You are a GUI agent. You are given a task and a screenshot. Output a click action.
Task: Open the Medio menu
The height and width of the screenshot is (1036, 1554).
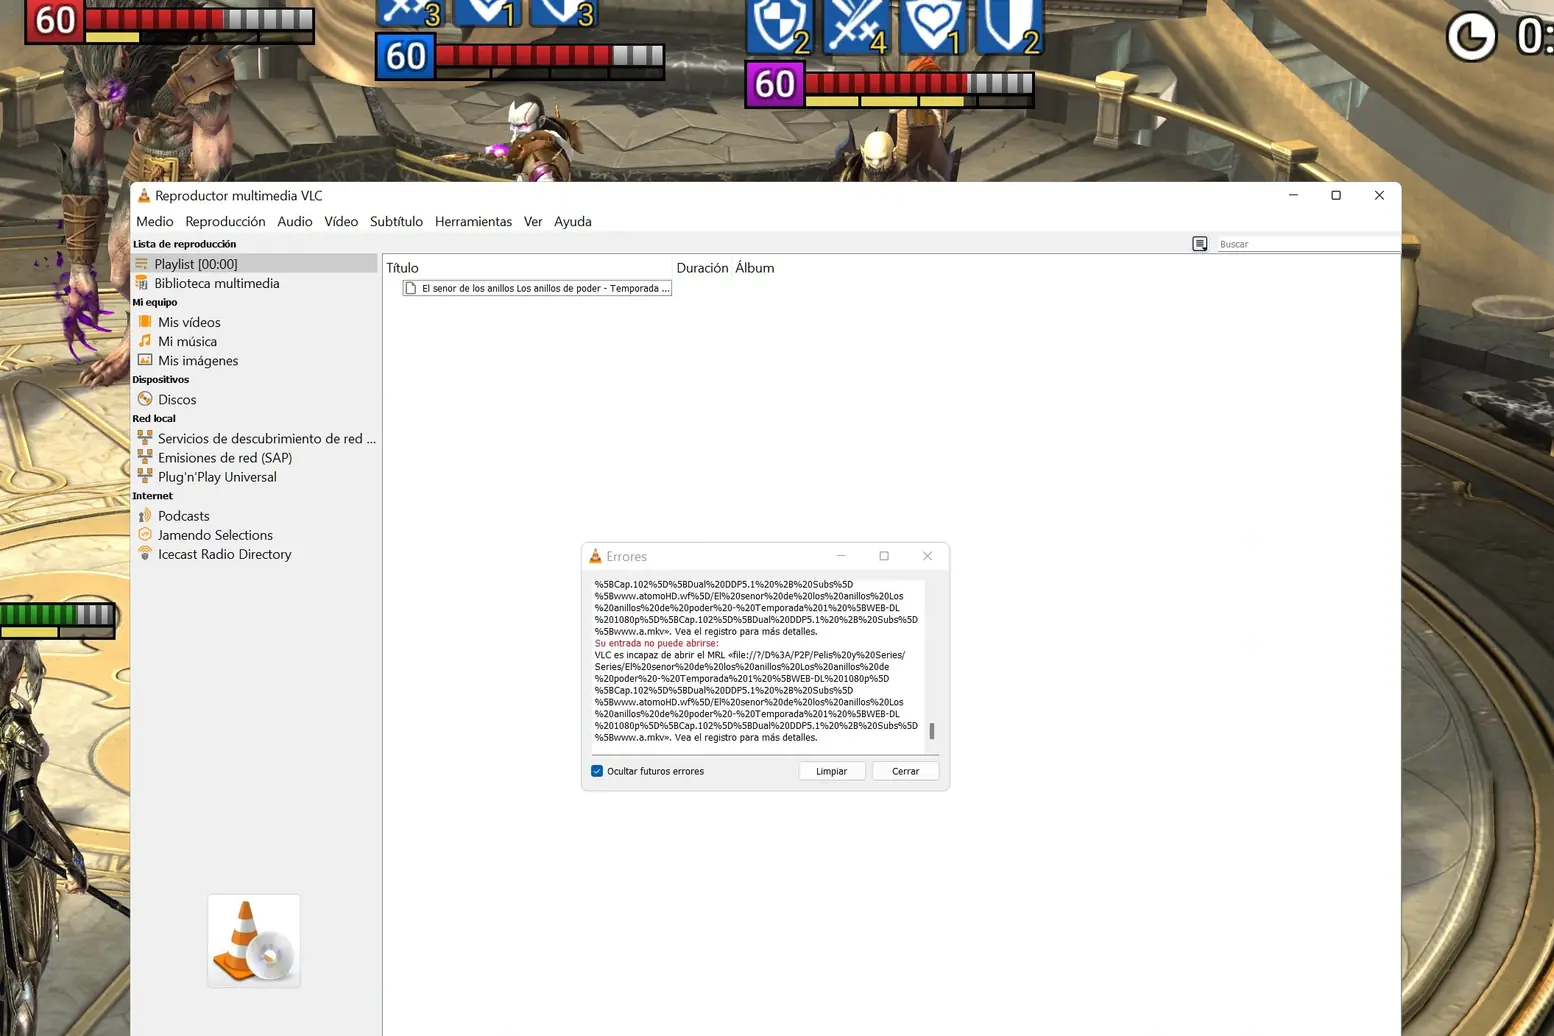(x=154, y=221)
